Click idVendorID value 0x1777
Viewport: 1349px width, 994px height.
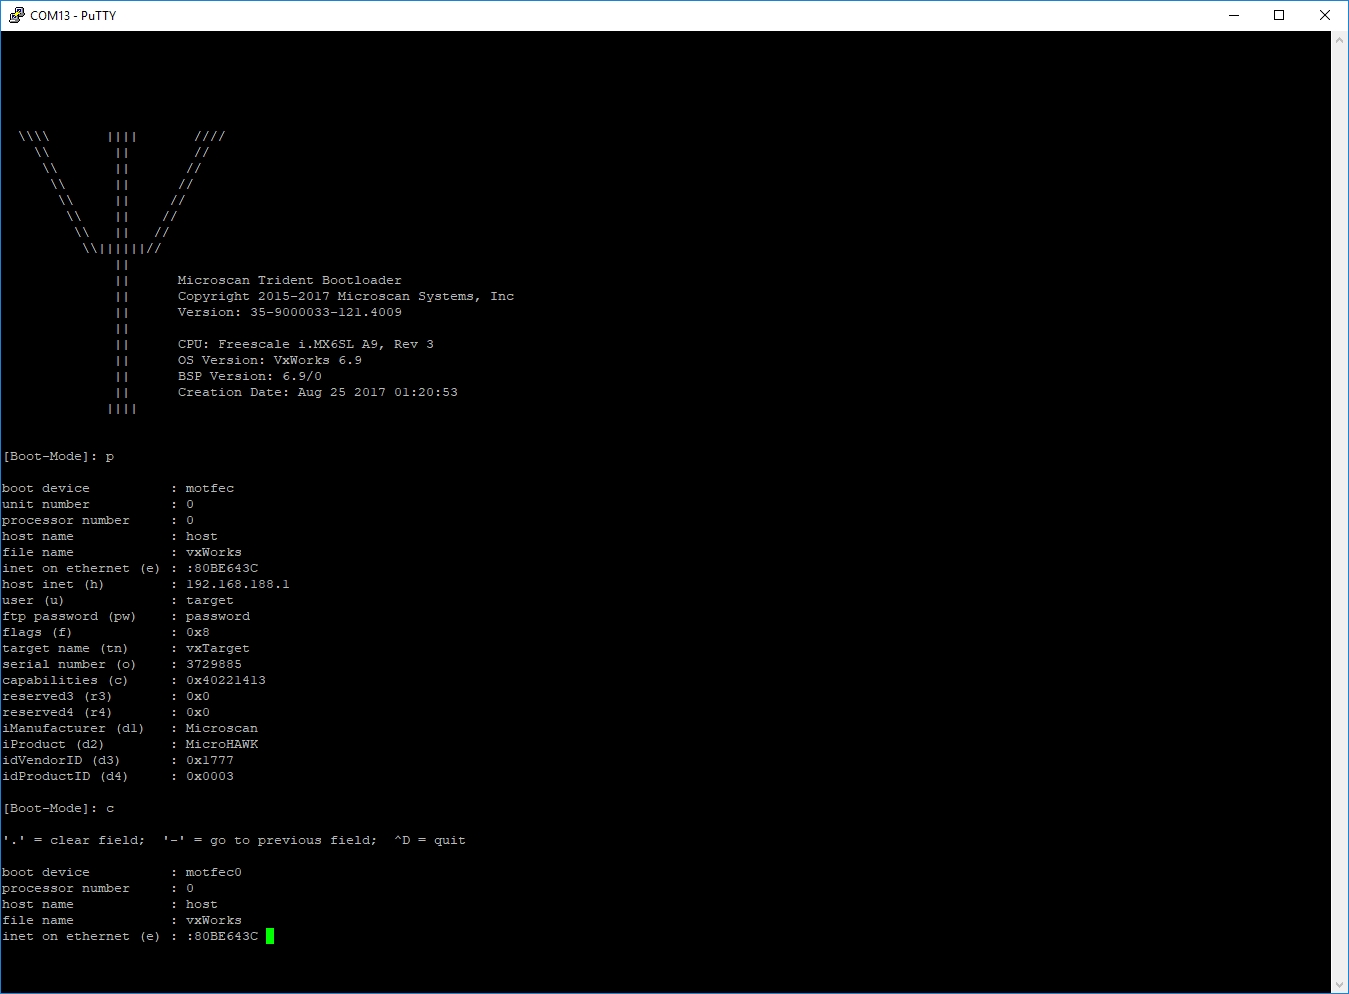[210, 760]
